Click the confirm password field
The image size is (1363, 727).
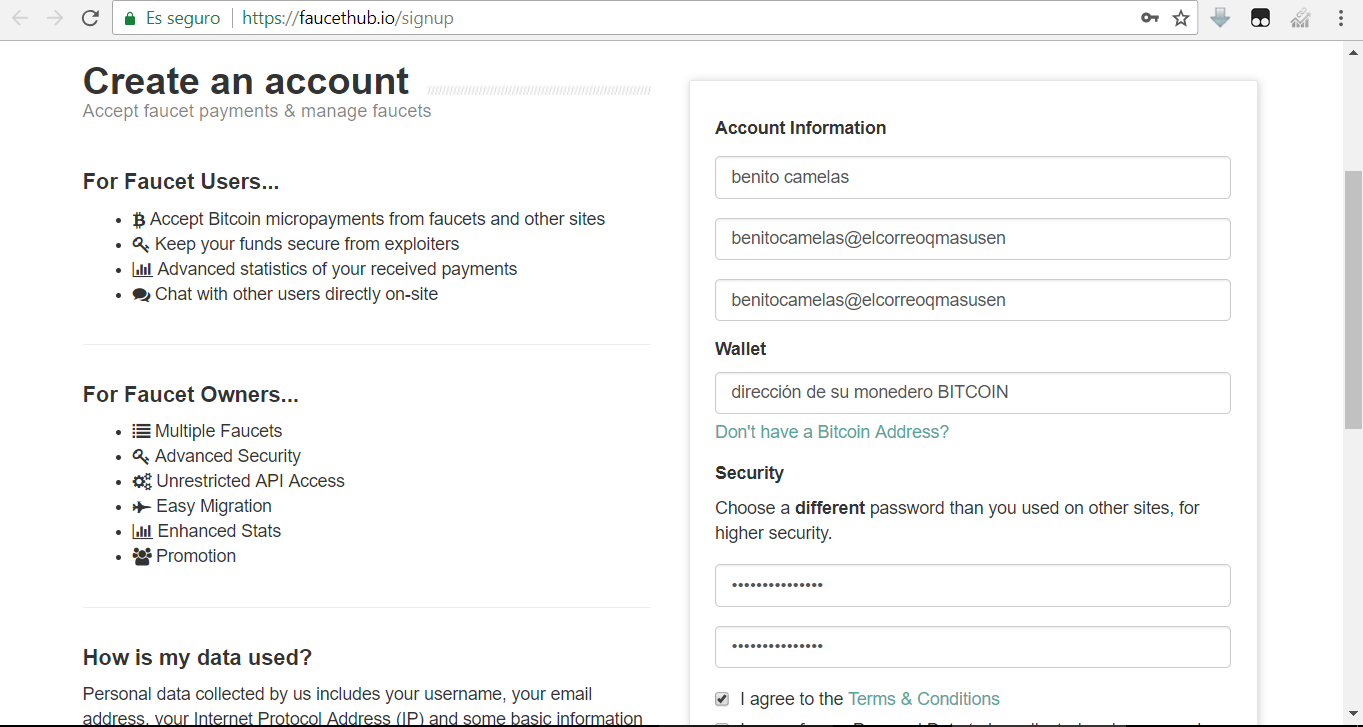tap(972, 647)
